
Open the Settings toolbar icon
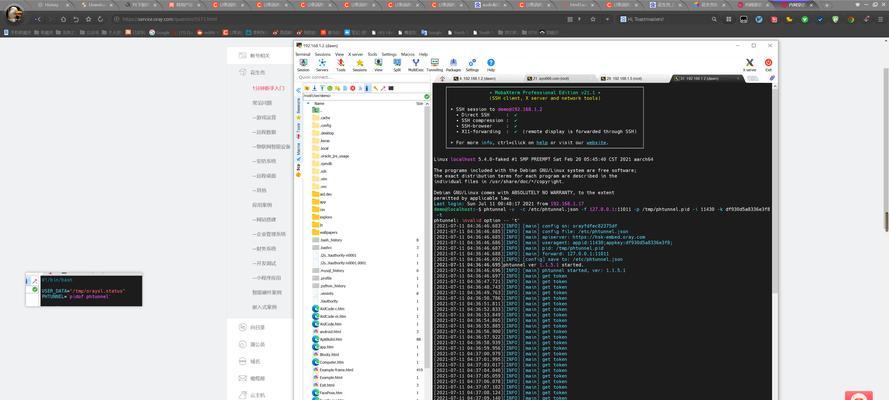(472, 65)
